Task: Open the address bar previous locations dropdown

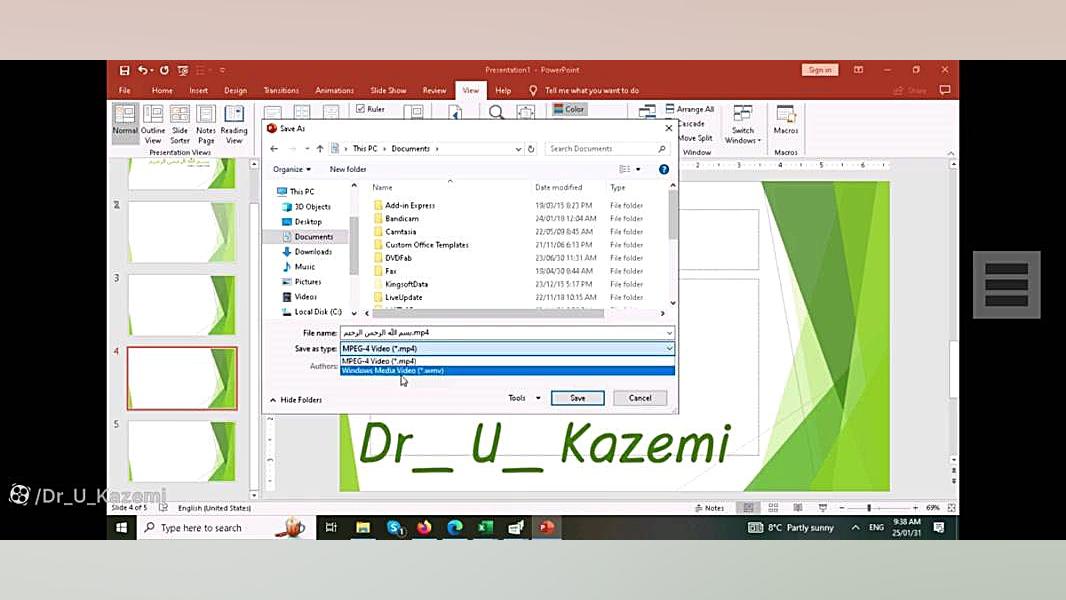Action: (x=518, y=149)
